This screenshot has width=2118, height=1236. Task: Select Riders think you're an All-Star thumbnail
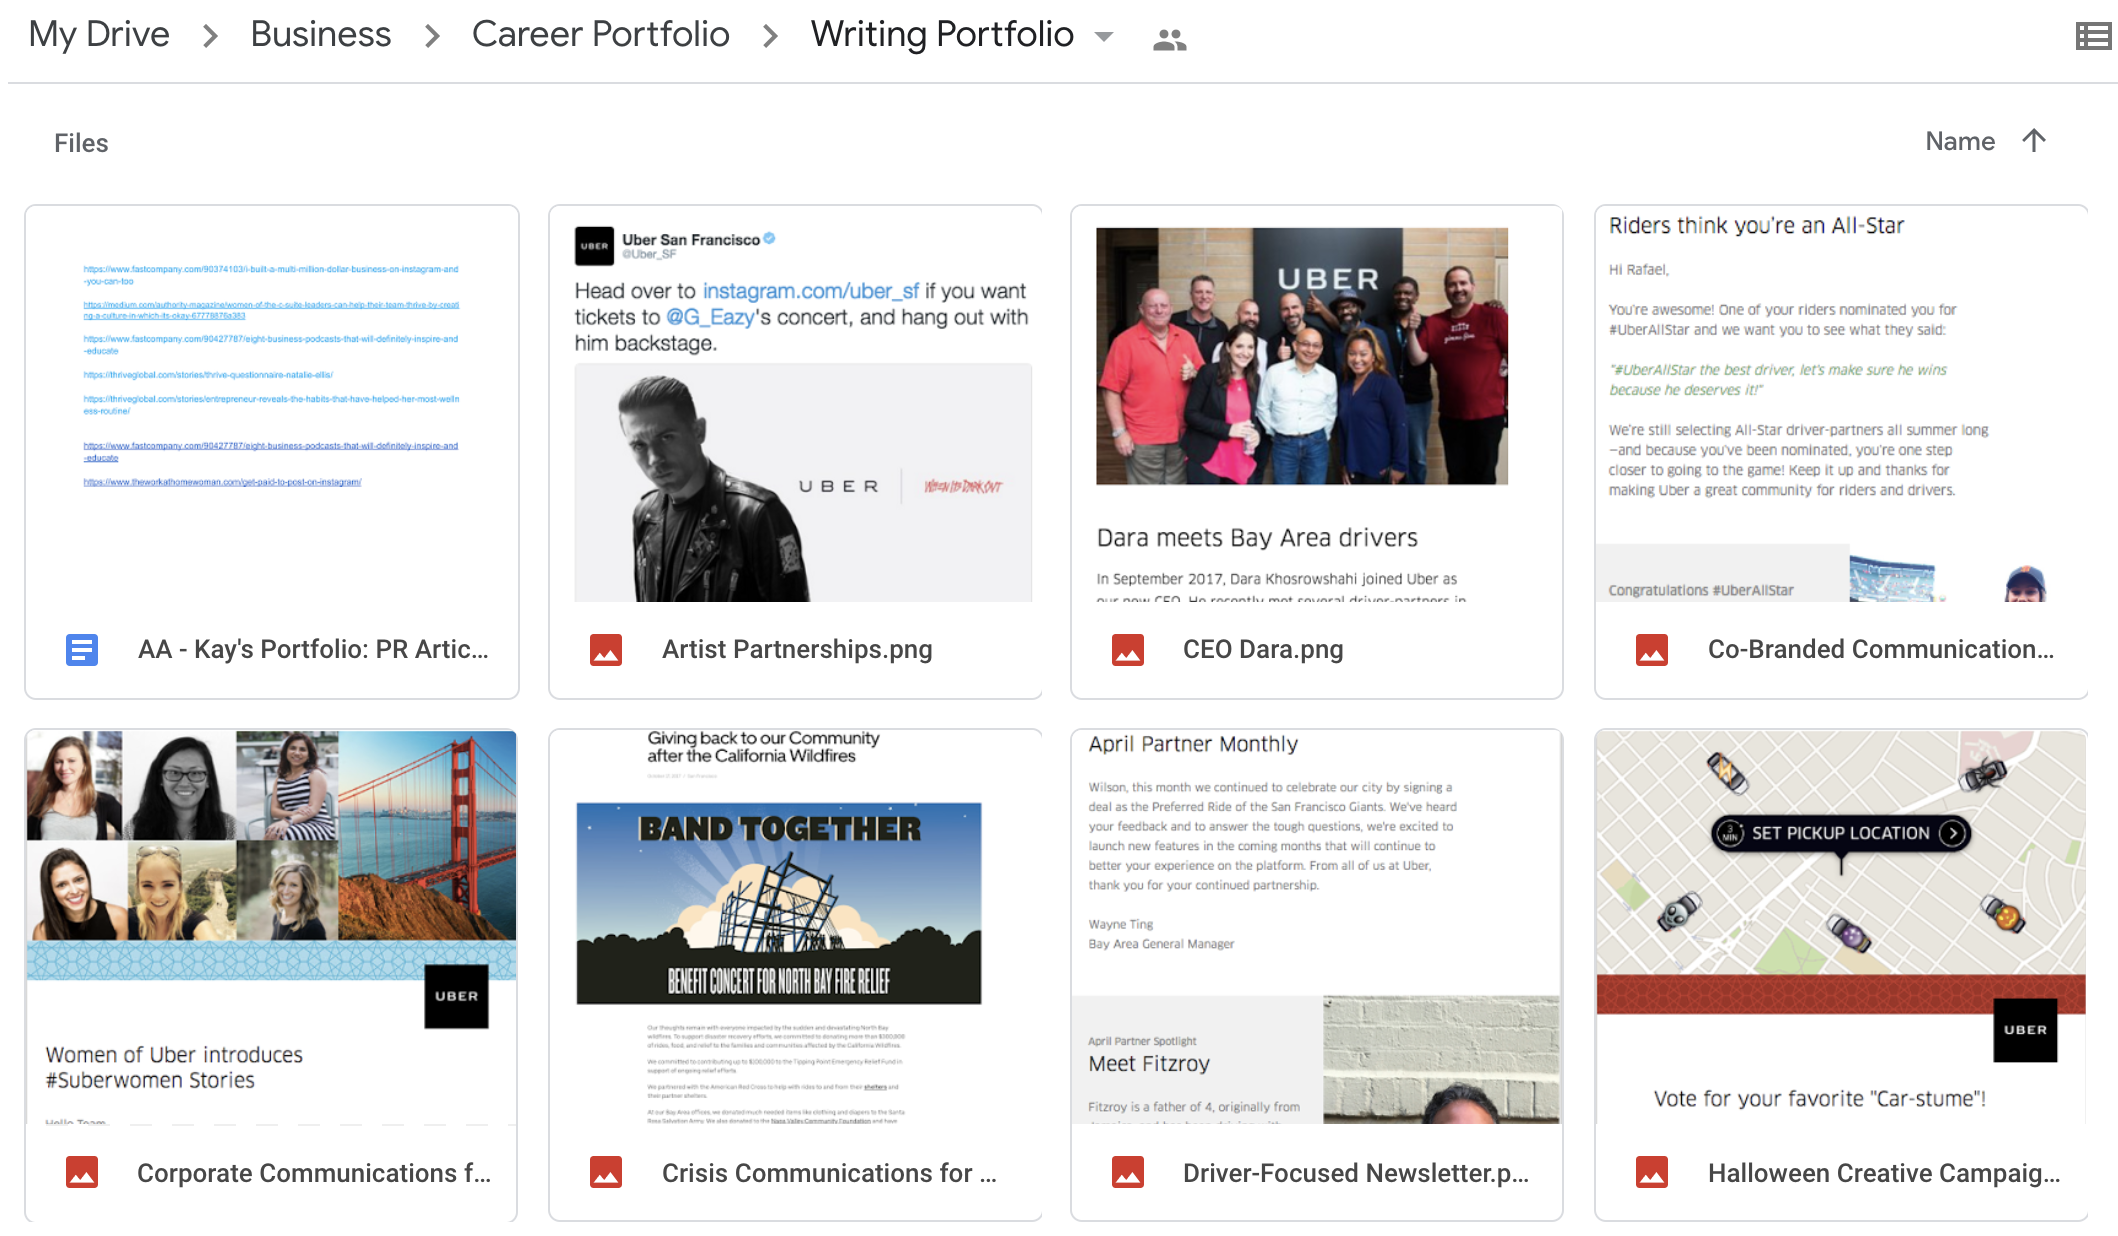pyautogui.click(x=1841, y=404)
